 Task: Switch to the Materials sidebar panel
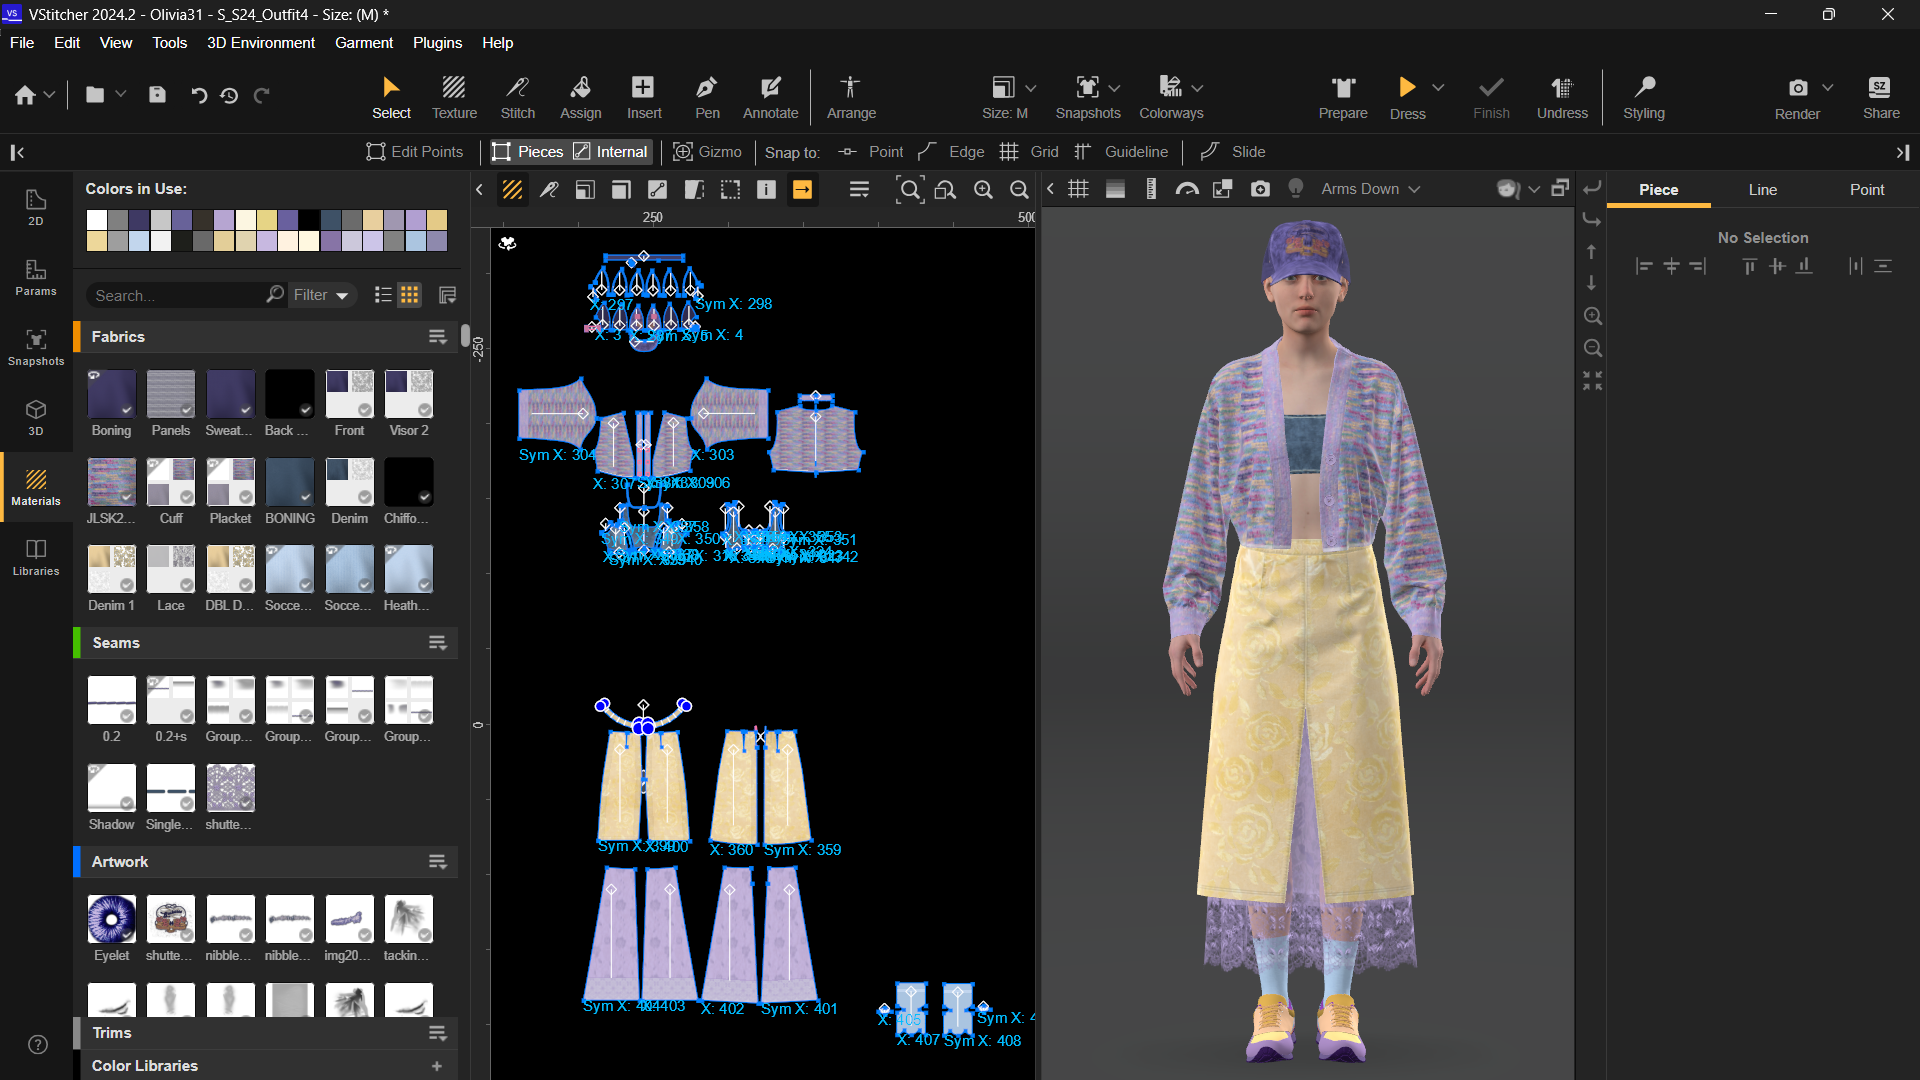tap(36, 488)
